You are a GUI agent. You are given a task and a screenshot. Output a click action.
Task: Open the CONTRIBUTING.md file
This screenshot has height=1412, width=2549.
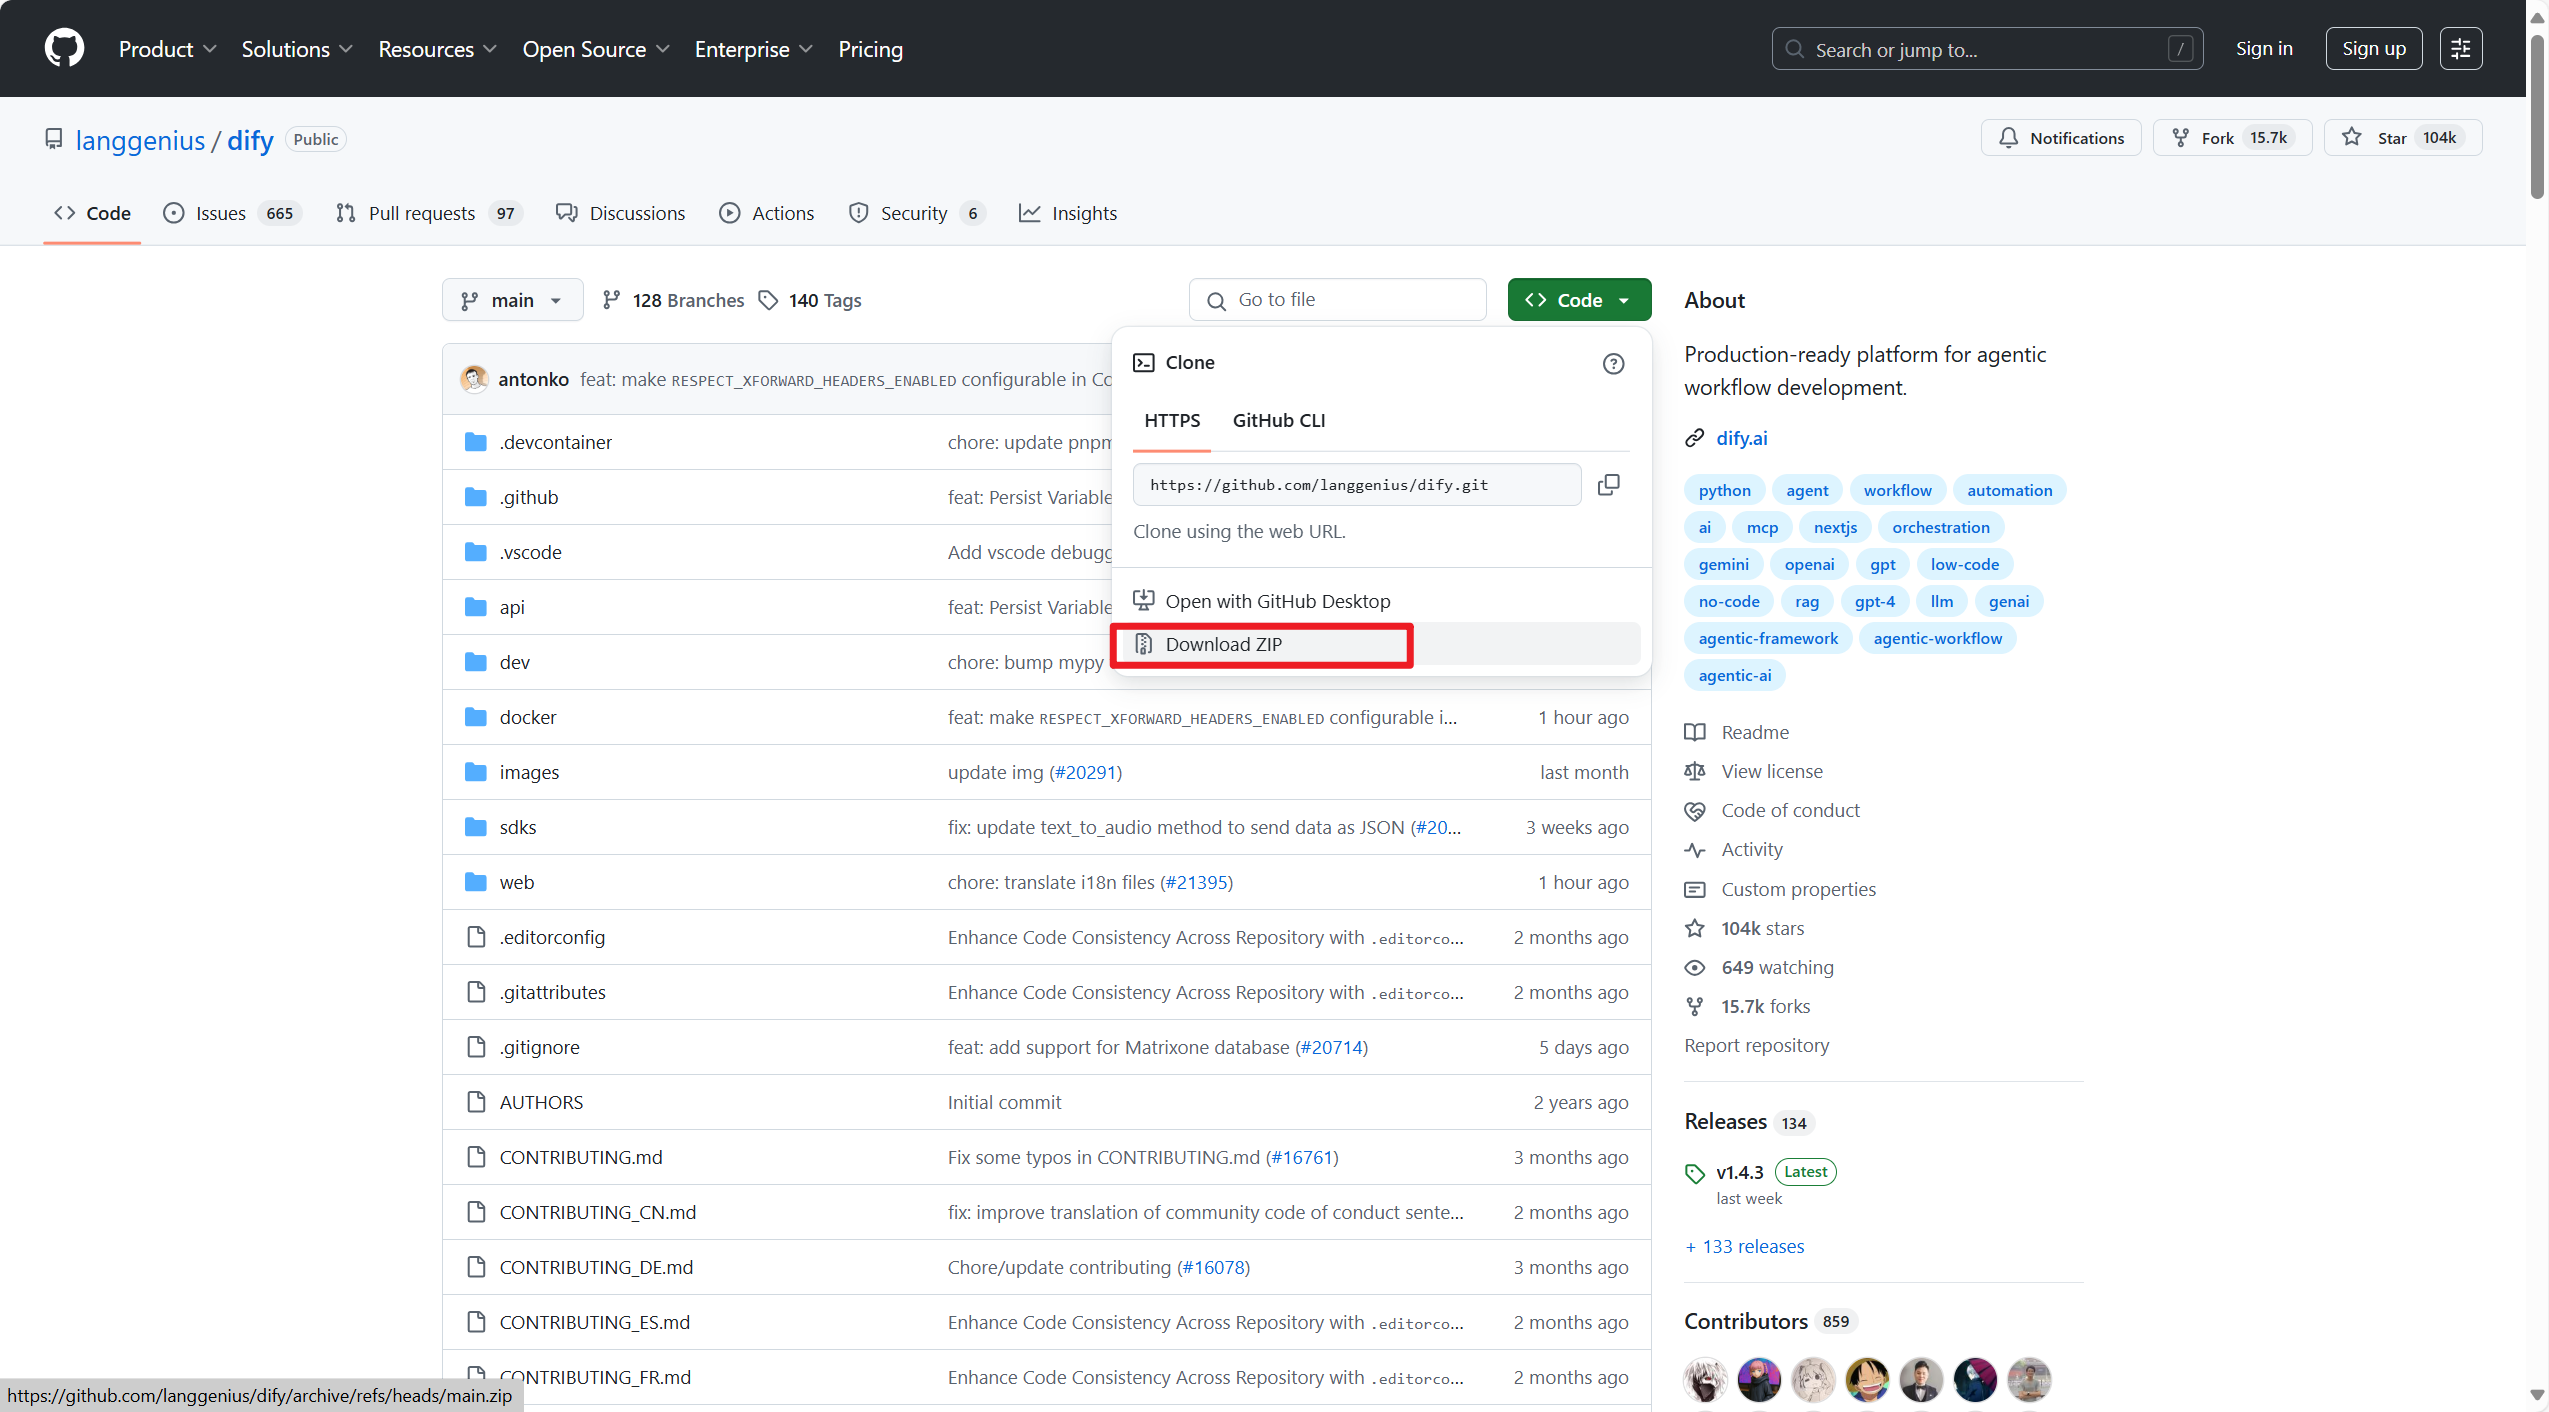point(581,1157)
